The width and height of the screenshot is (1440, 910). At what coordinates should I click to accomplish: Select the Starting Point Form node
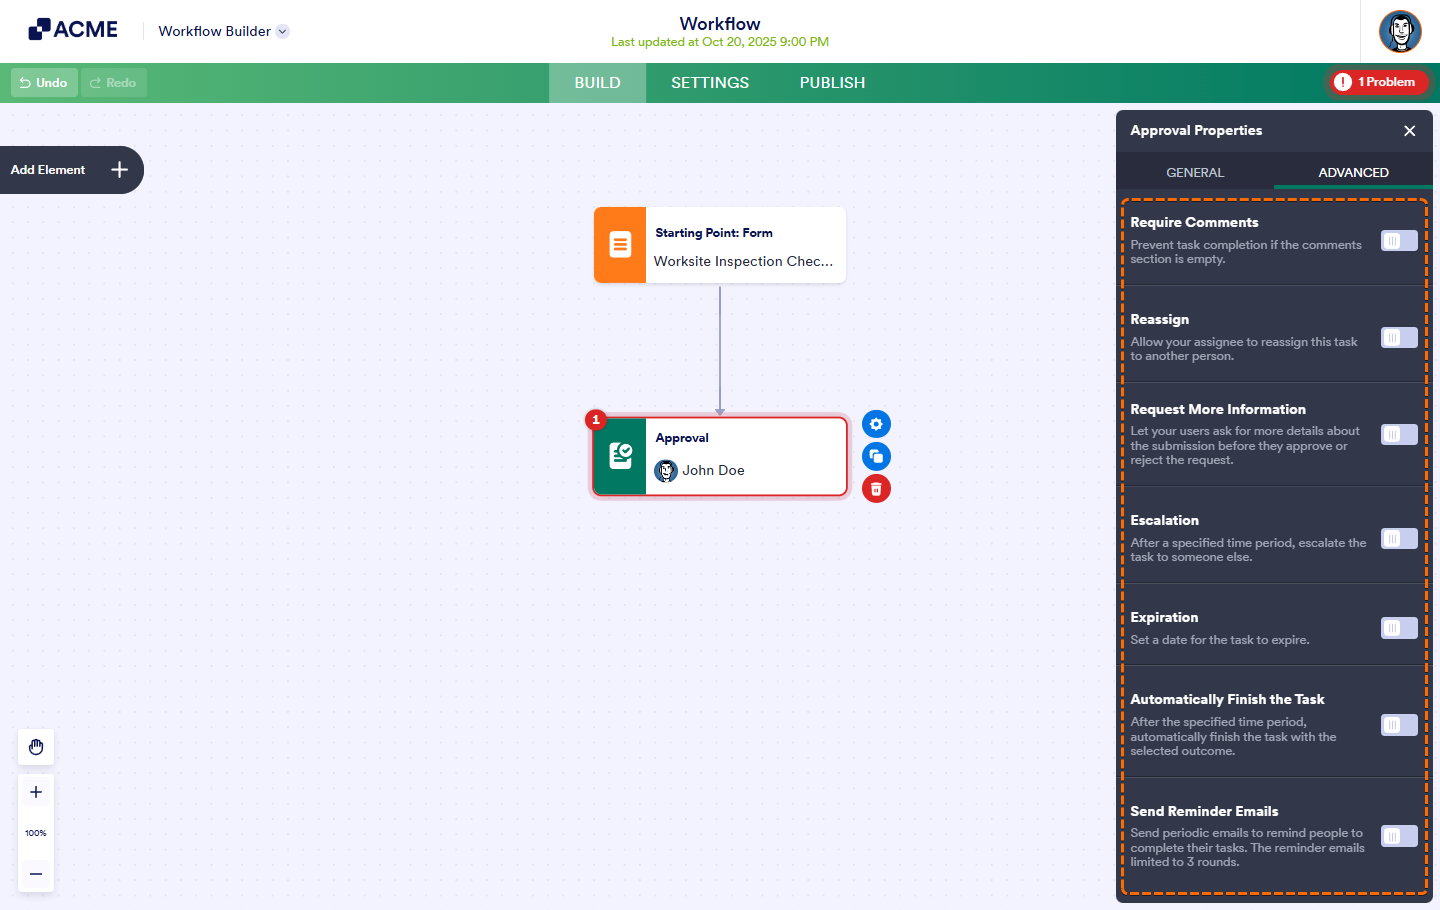tap(720, 245)
